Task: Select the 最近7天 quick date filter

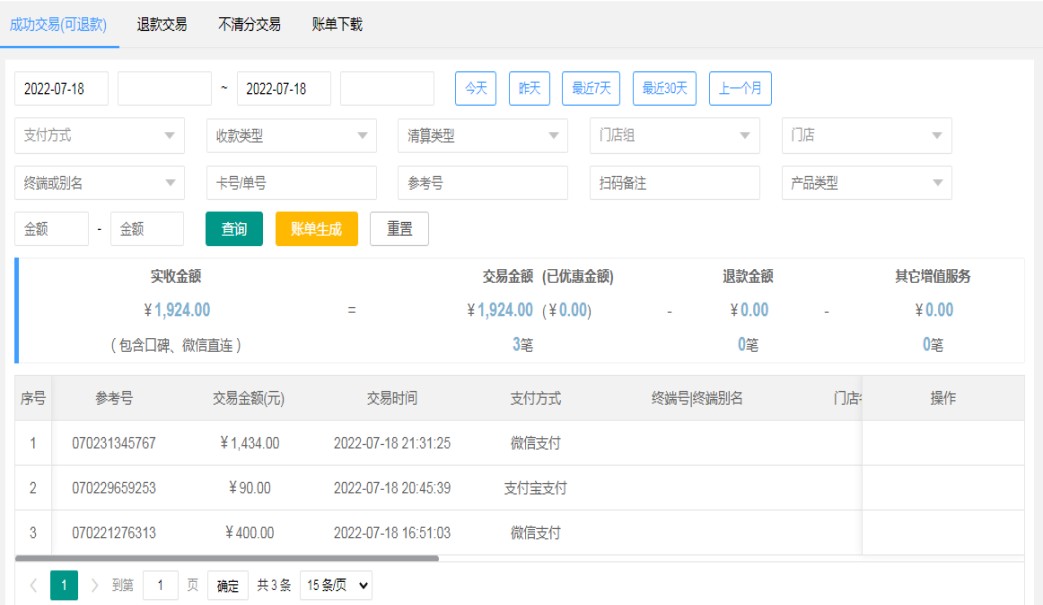Action: (x=591, y=88)
